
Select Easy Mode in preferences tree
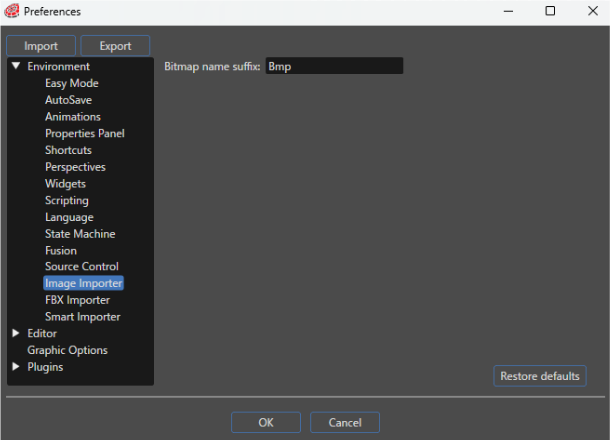tap(72, 83)
